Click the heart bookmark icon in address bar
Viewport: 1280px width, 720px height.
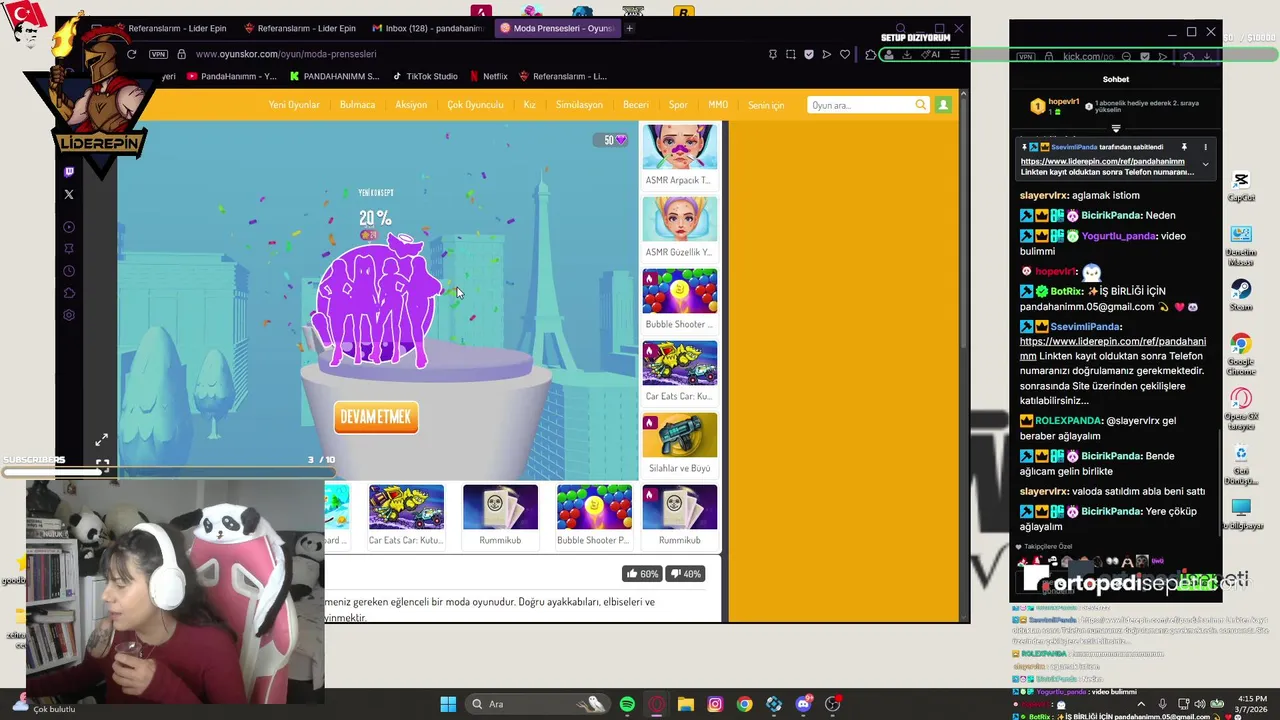pyautogui.click(x=845, y=54)
